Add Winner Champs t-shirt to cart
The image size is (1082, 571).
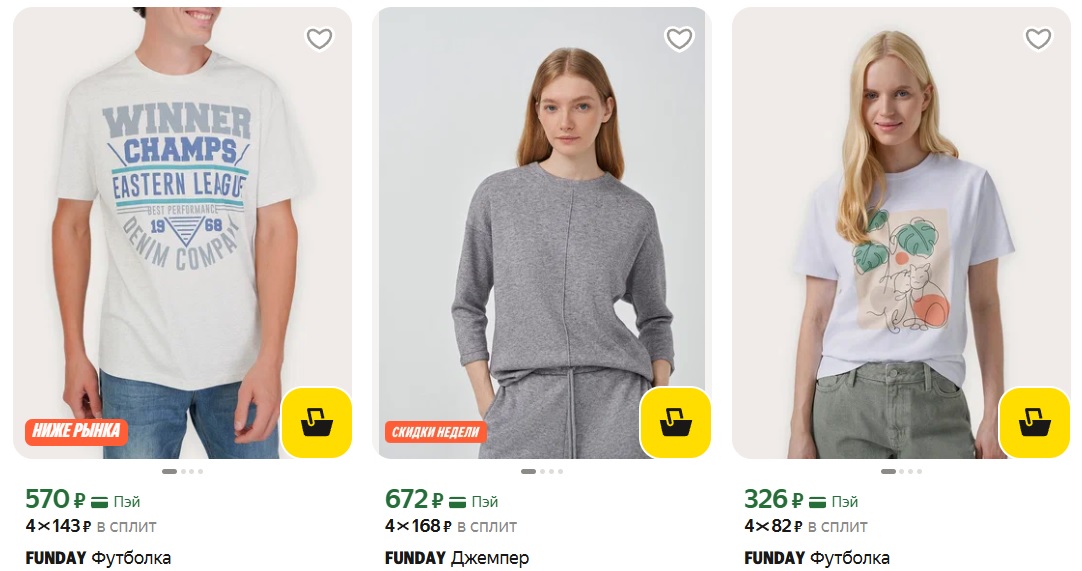(317, 422)
